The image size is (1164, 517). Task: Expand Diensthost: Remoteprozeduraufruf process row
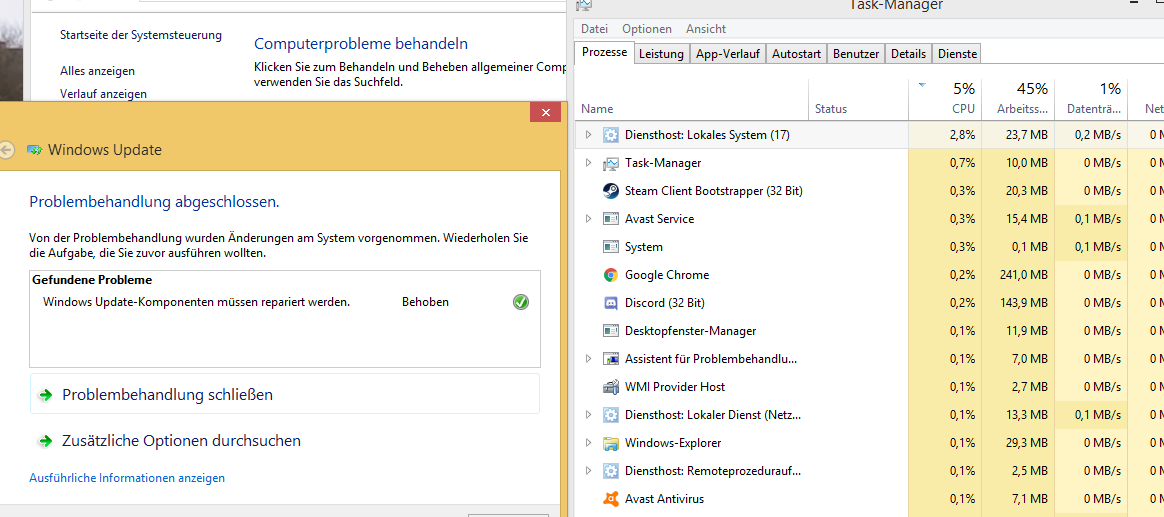point(588,471)
